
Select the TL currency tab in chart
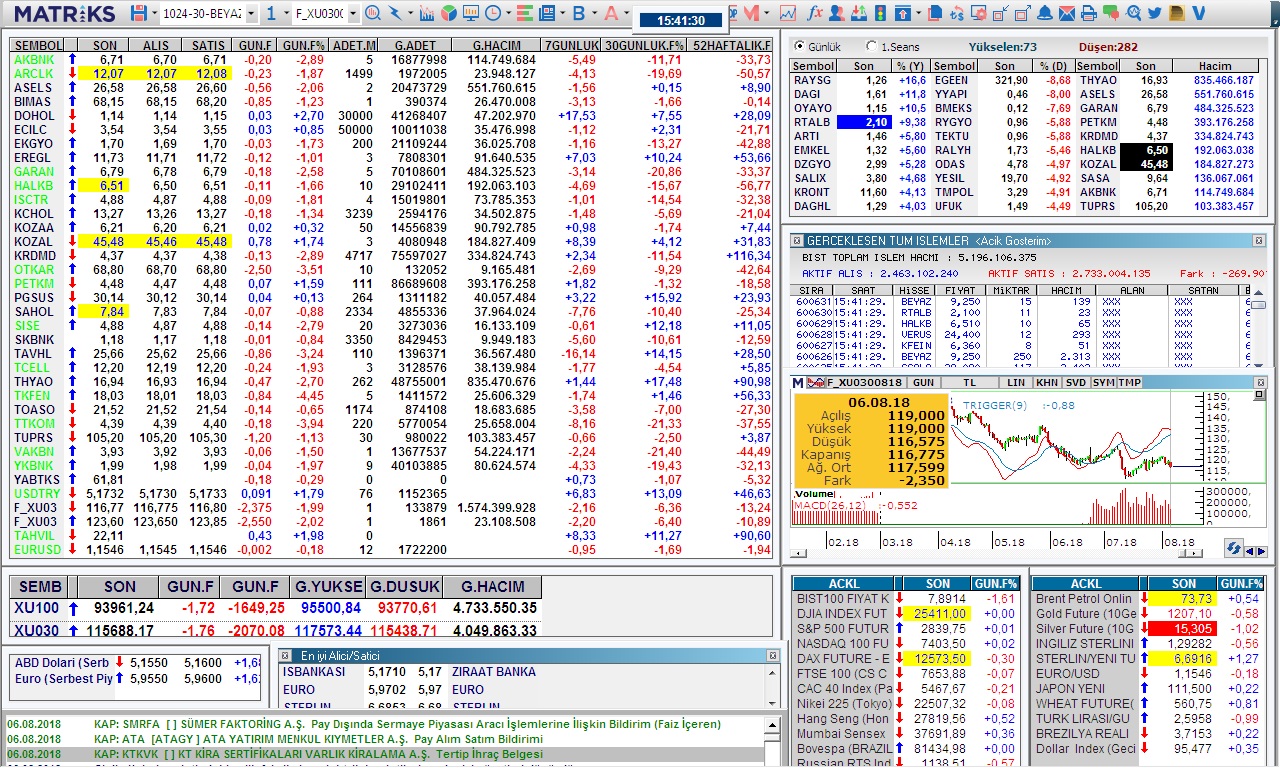pyautogui.click(x=969, y=383)
